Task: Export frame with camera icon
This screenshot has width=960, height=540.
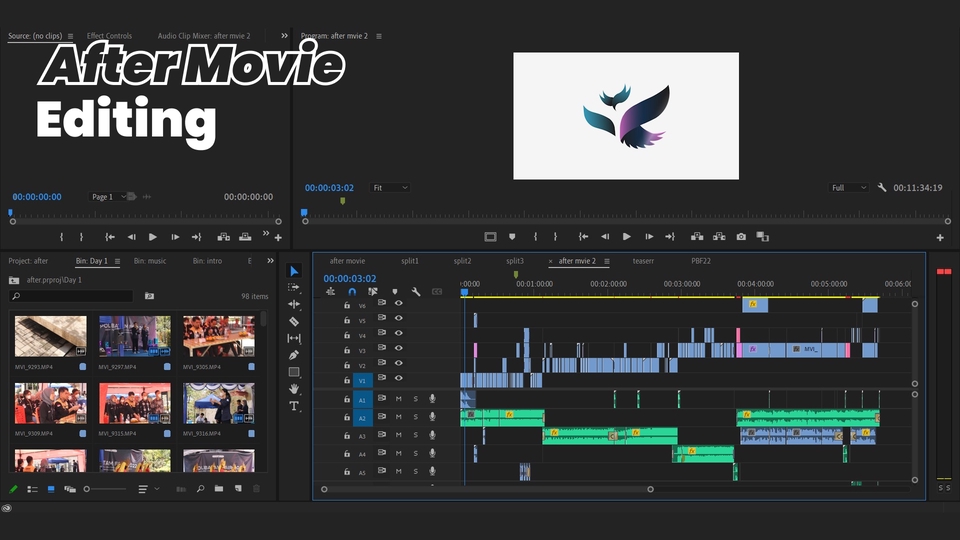Action: [x=741, y=237]
